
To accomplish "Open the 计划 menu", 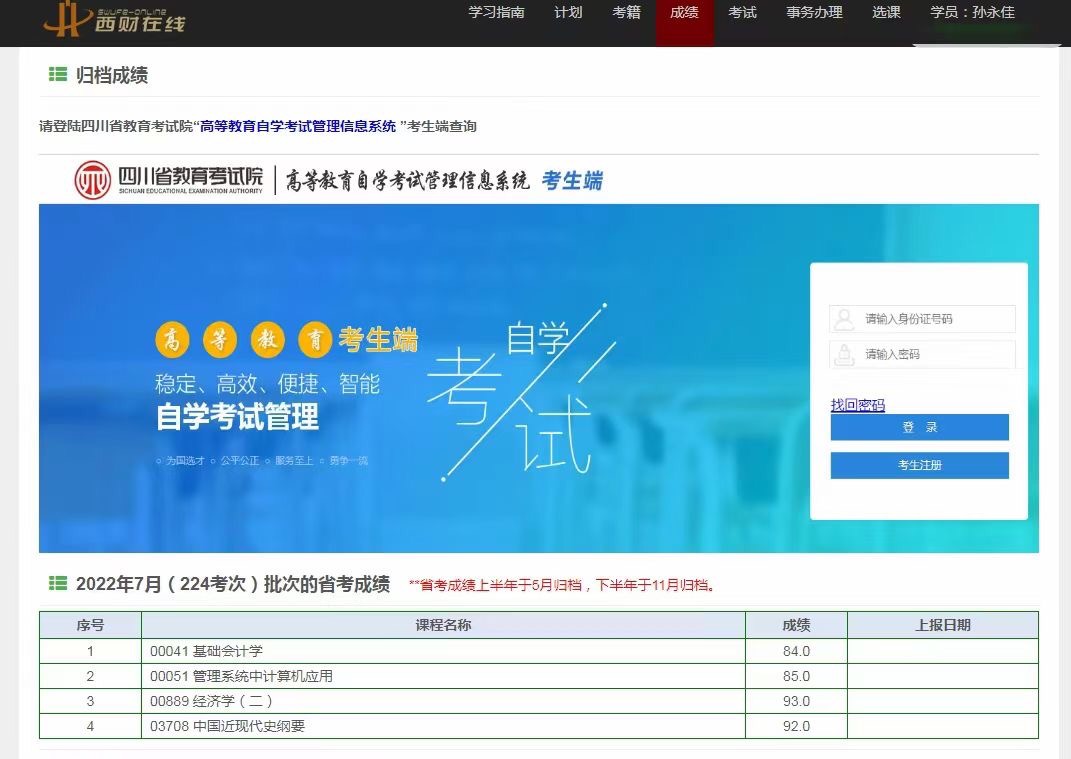I will 568,12.
